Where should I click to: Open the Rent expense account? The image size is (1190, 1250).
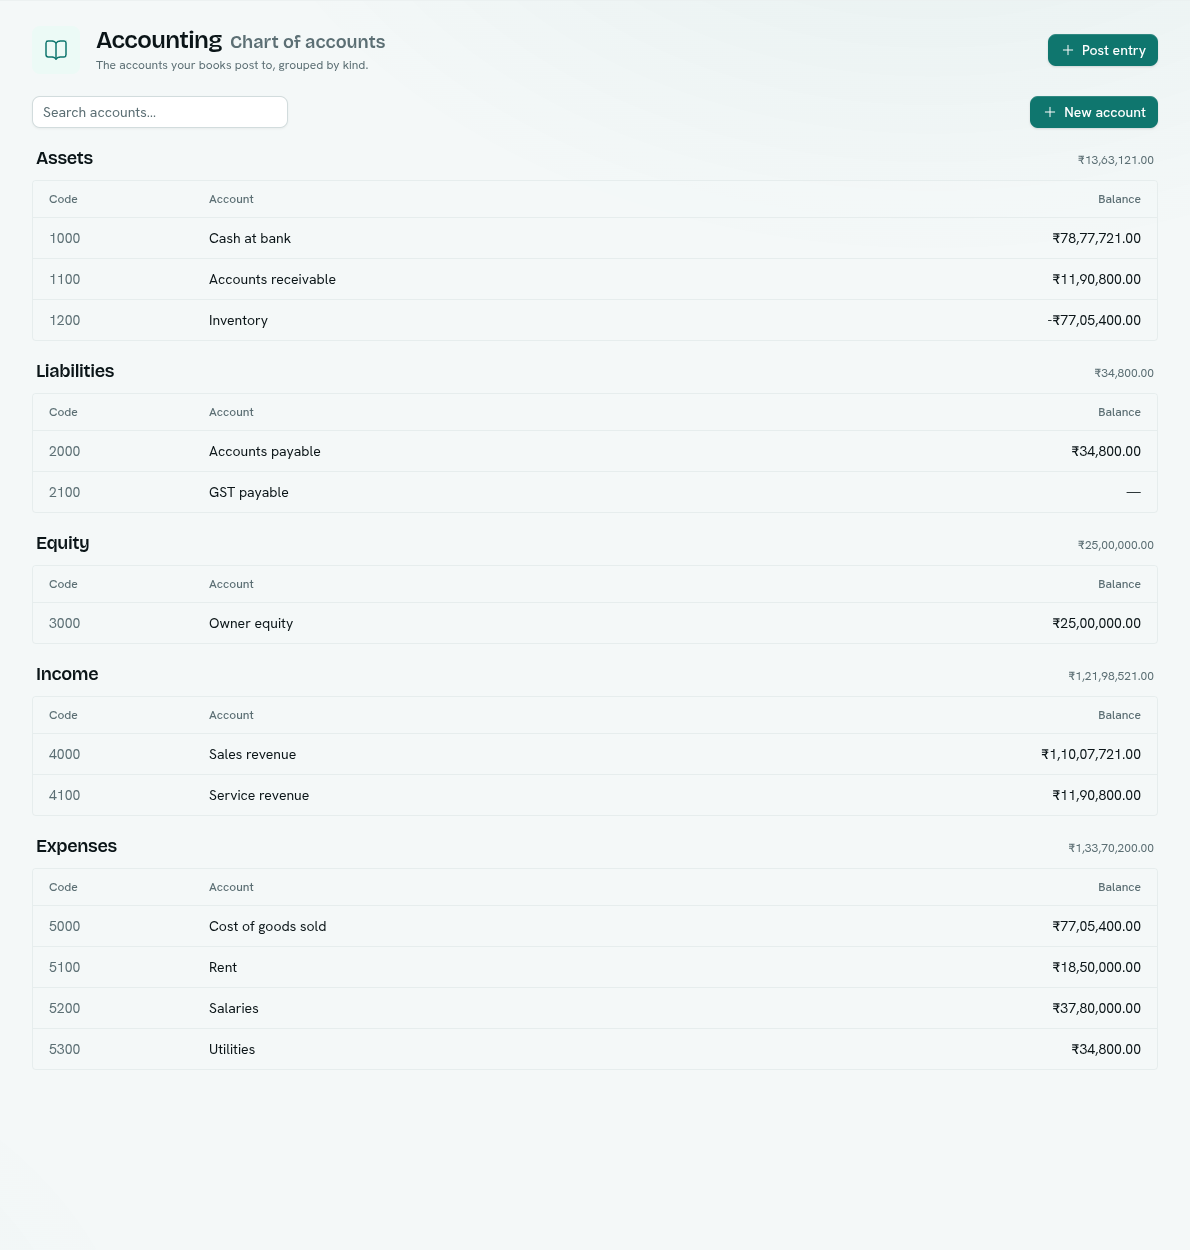pos(595,967)
